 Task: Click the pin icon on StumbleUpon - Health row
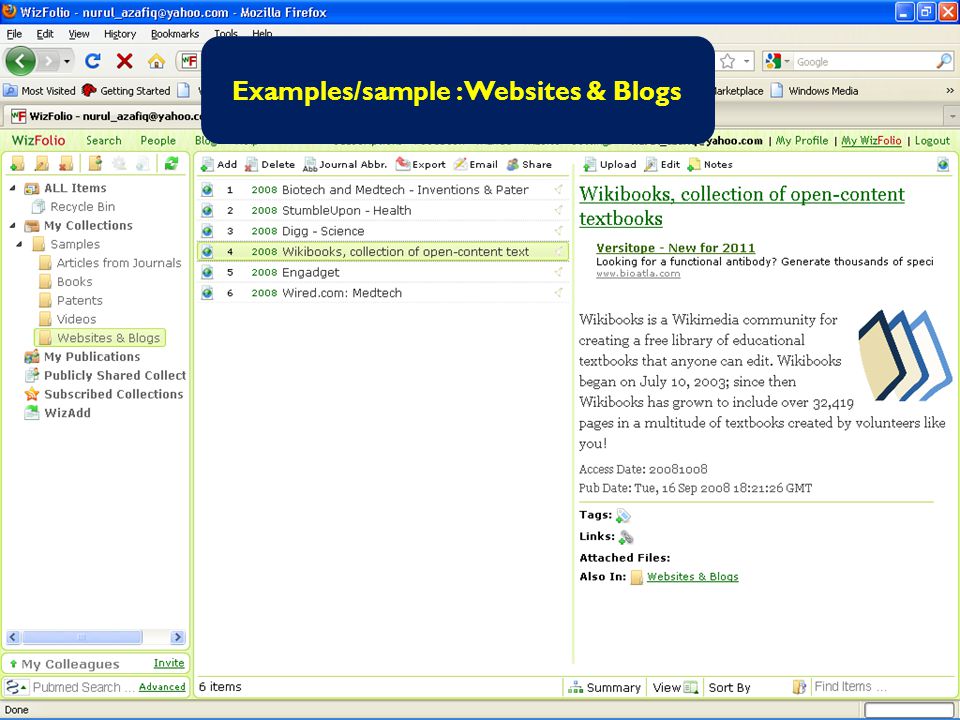[558, 210]
